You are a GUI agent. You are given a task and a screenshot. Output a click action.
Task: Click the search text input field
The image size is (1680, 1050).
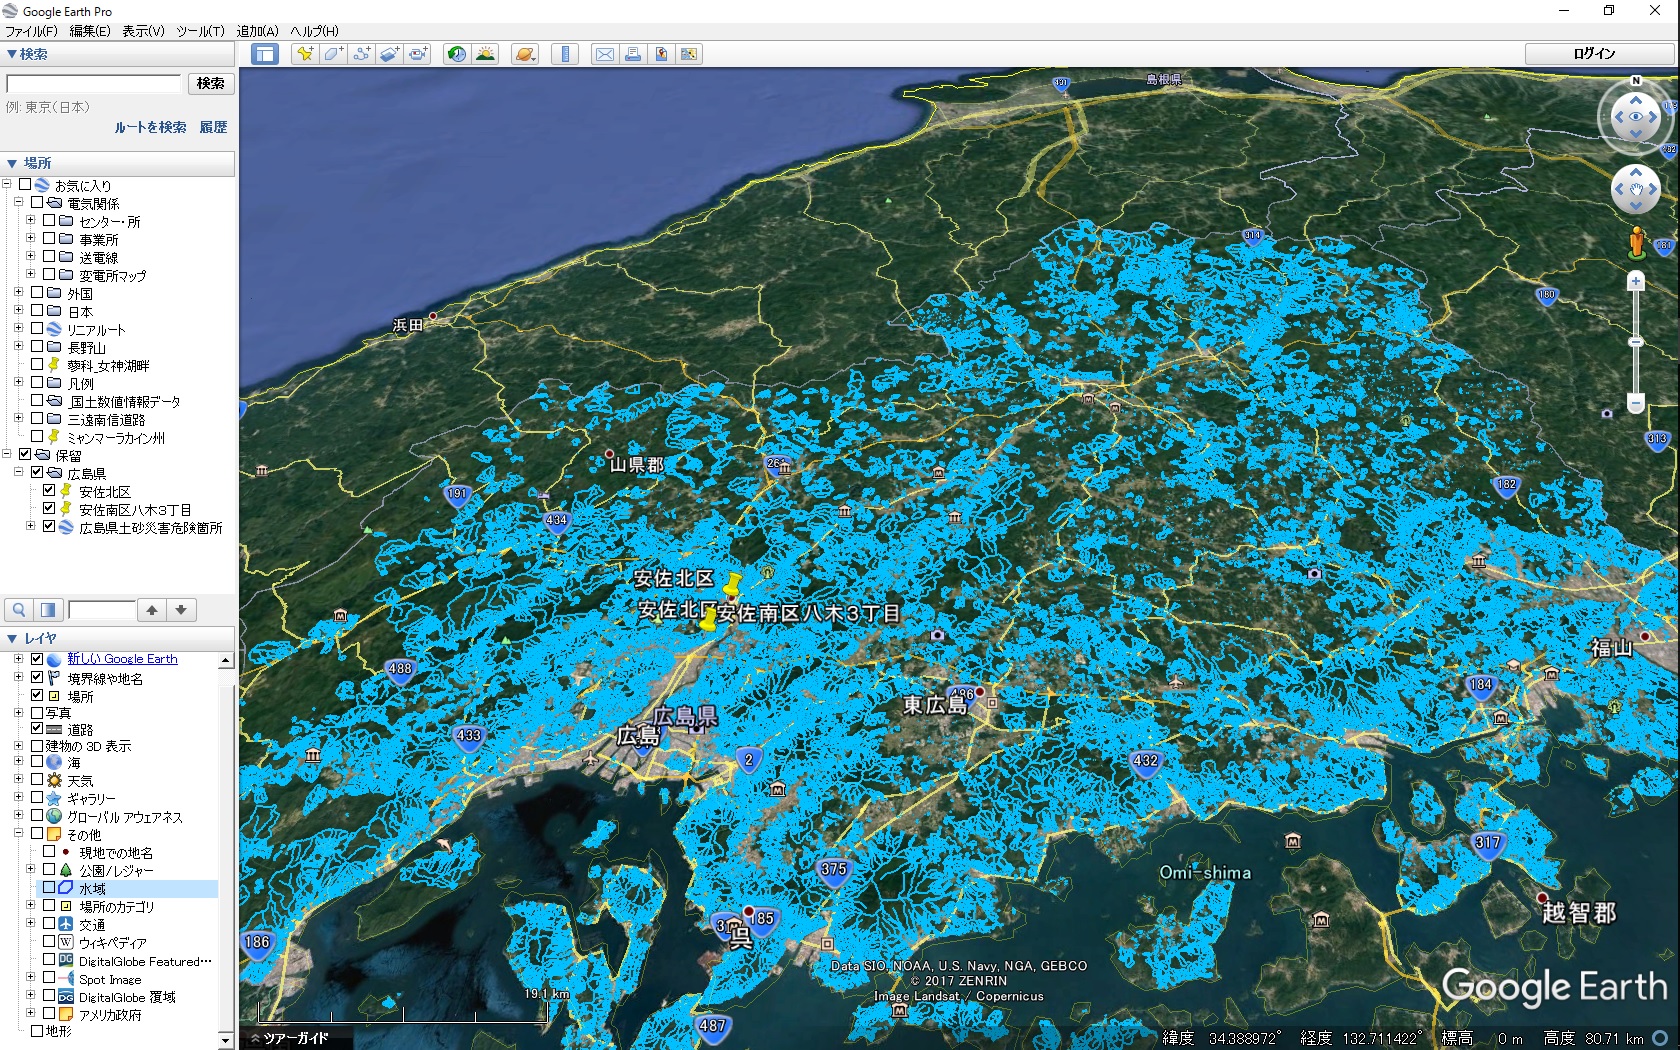94,83
